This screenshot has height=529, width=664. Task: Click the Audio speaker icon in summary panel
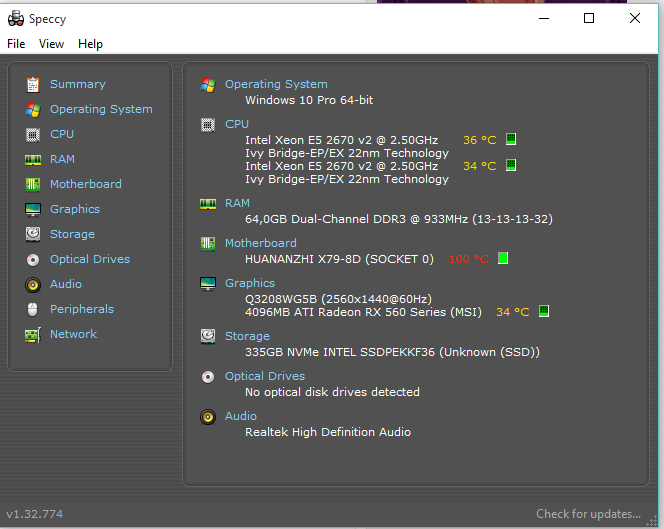click(208, 417)
